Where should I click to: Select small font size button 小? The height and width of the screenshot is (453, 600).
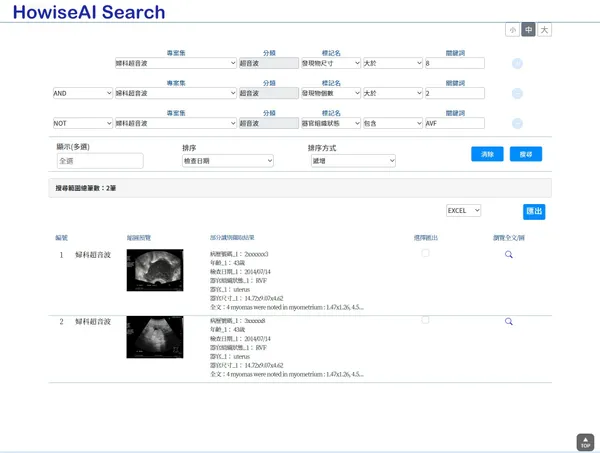pos(512,30)
